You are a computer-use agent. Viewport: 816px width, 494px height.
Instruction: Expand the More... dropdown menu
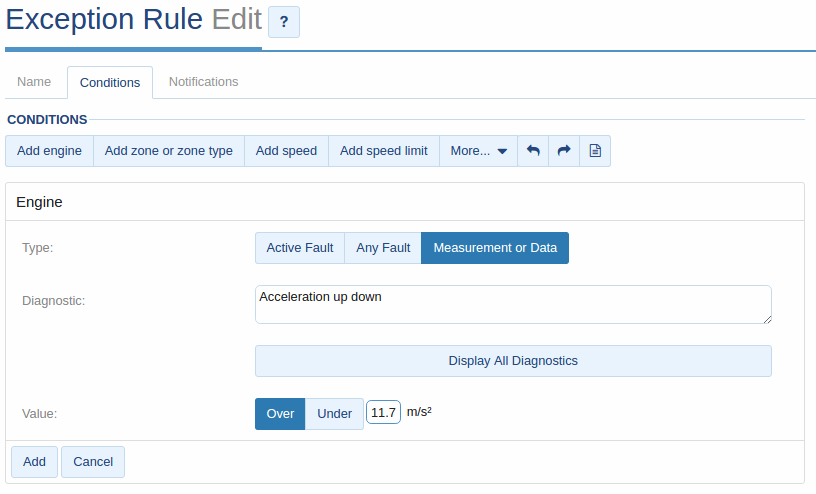tap(479, 151)
